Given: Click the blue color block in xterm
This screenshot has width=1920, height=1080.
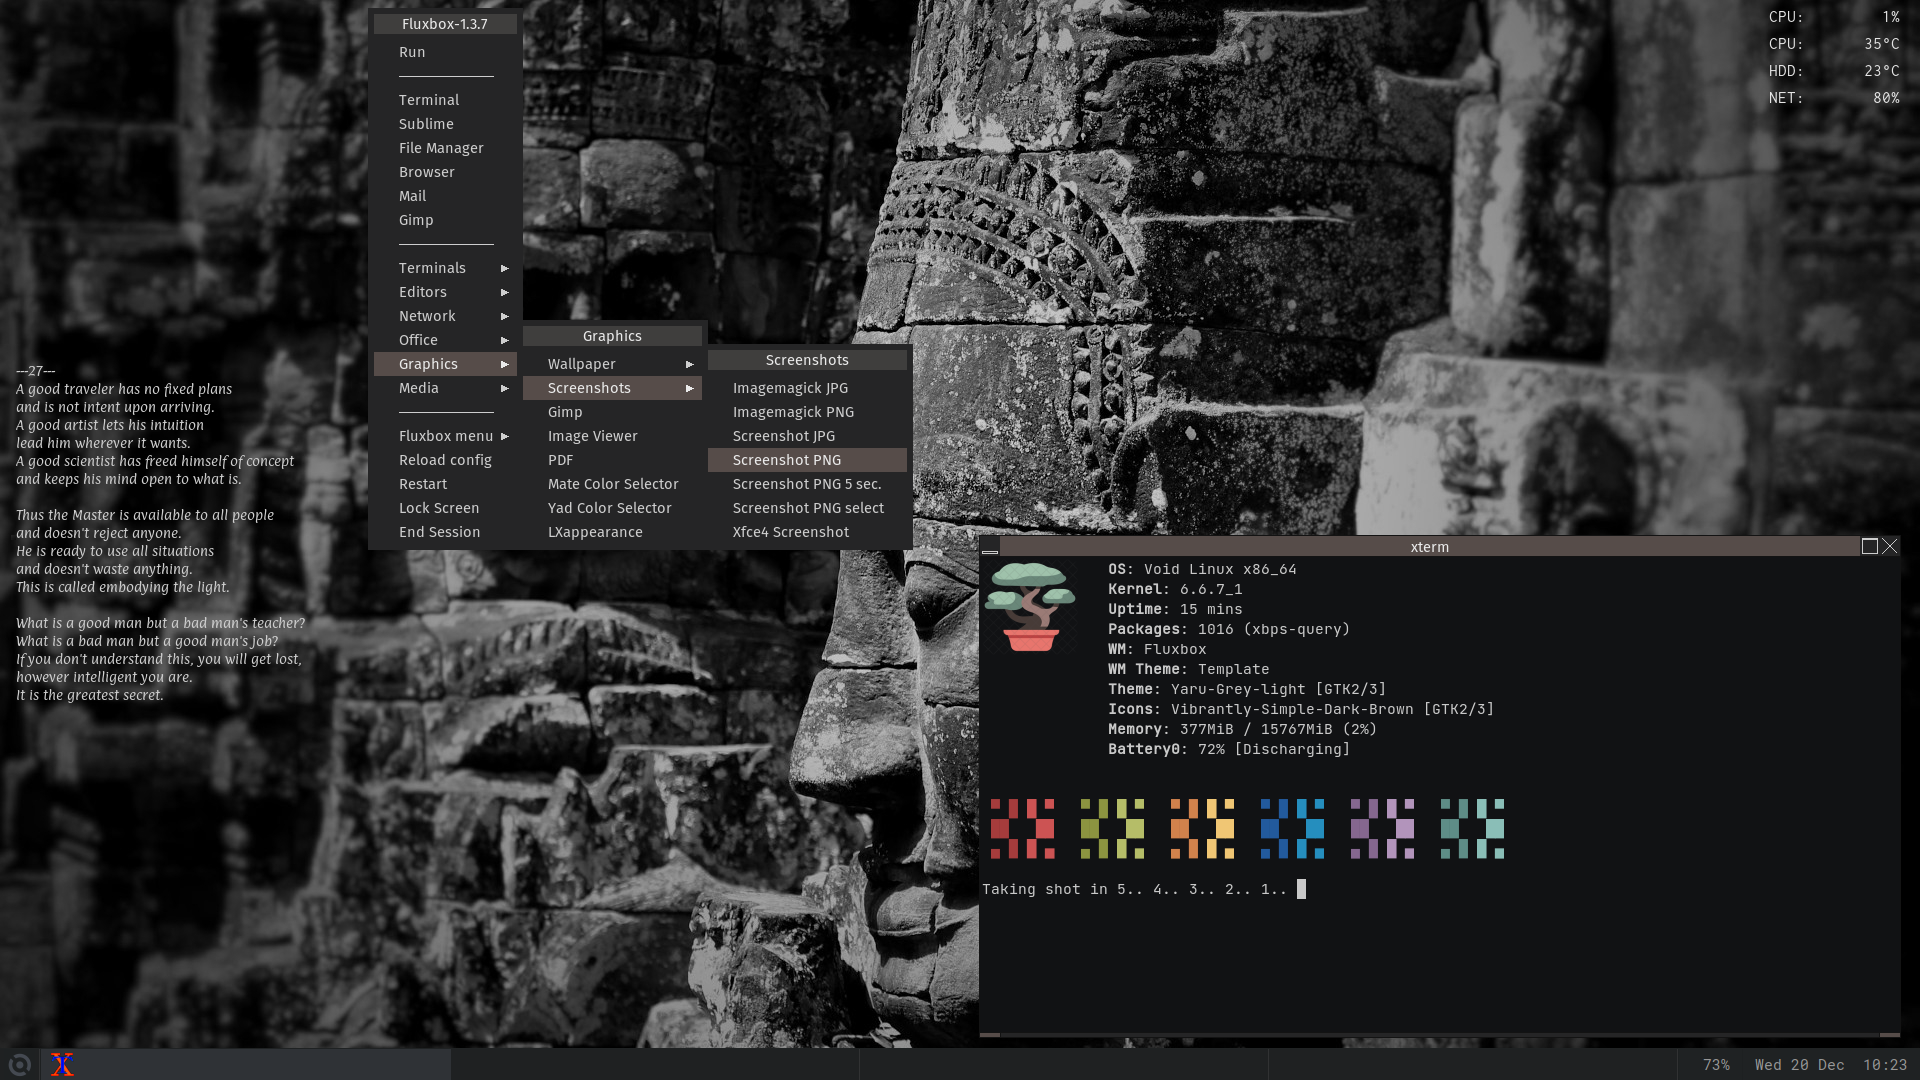Looking at the screenshot, I should pos(1292,829).
